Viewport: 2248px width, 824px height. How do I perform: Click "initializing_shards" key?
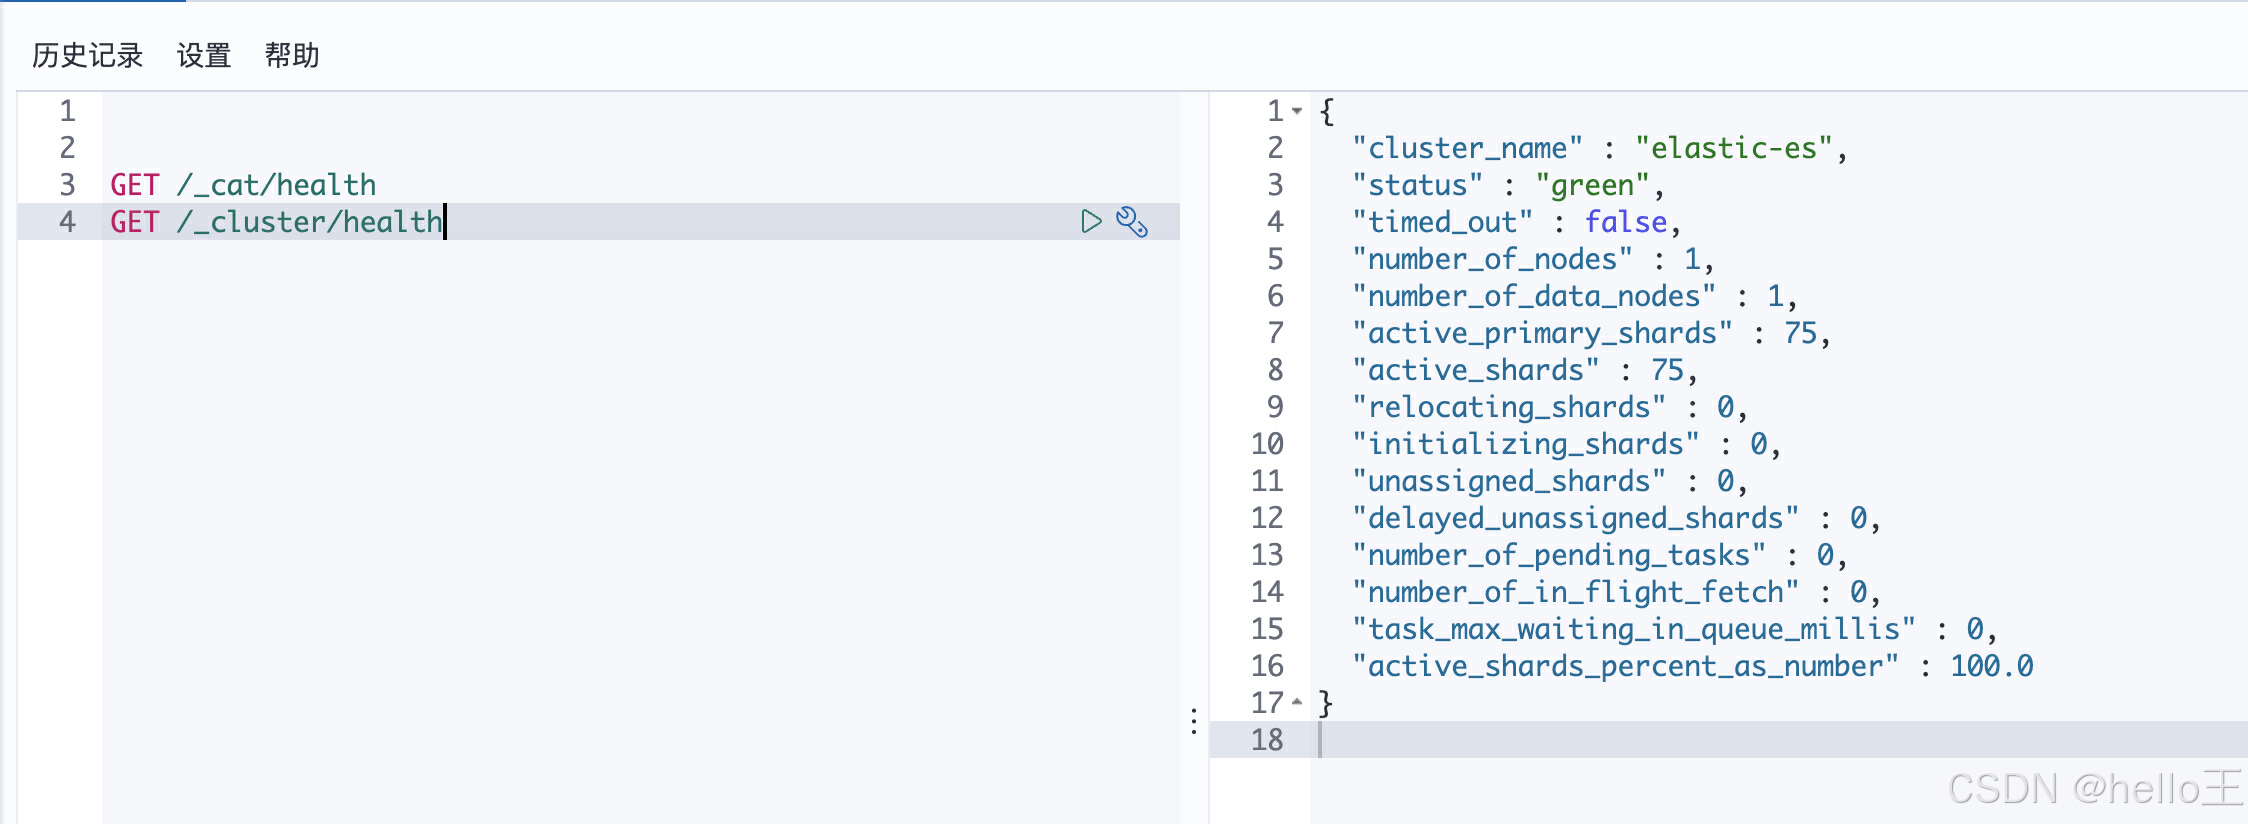1526,444
